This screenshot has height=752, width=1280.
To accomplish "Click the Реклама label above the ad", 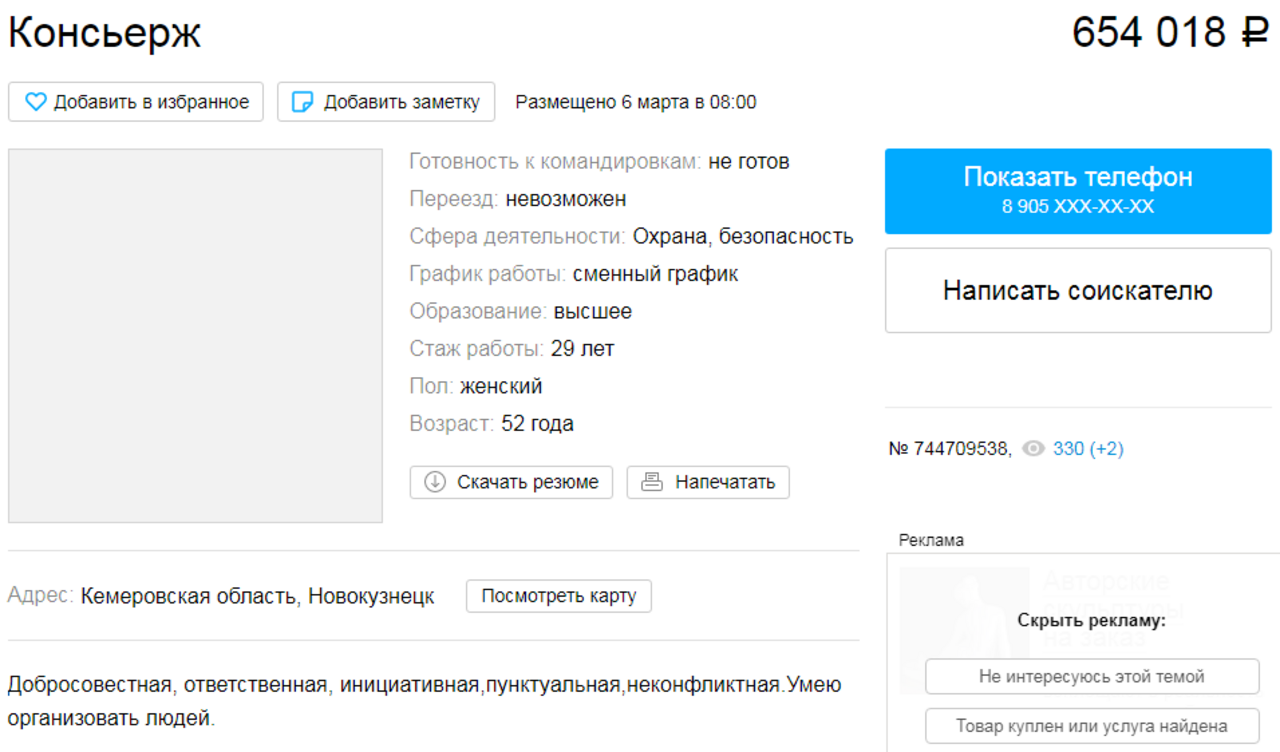I will point(931,540).
